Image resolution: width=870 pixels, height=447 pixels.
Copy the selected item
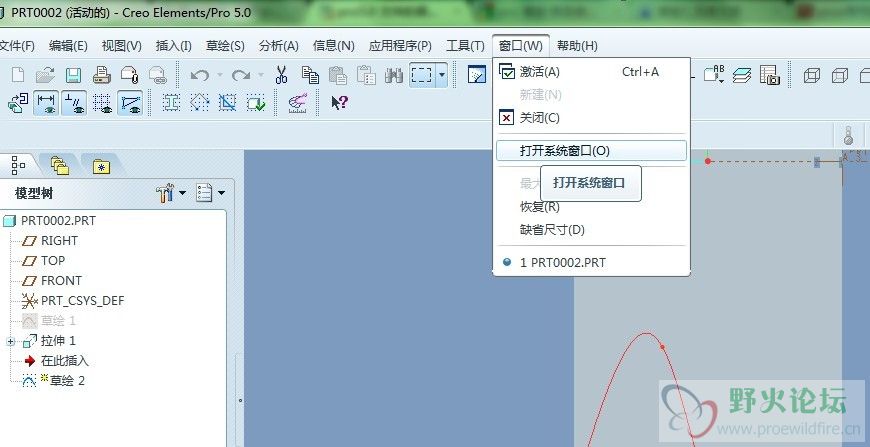(310, 75)
